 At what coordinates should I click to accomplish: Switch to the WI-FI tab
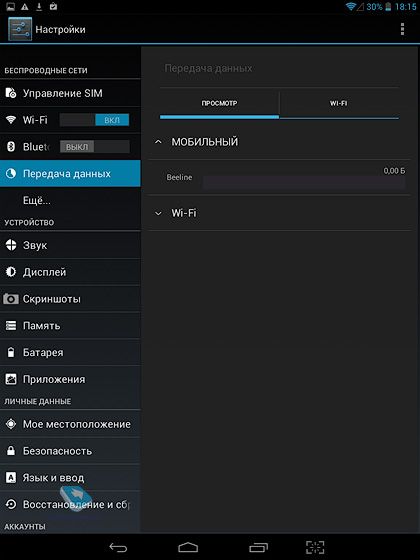pos(339,103)
